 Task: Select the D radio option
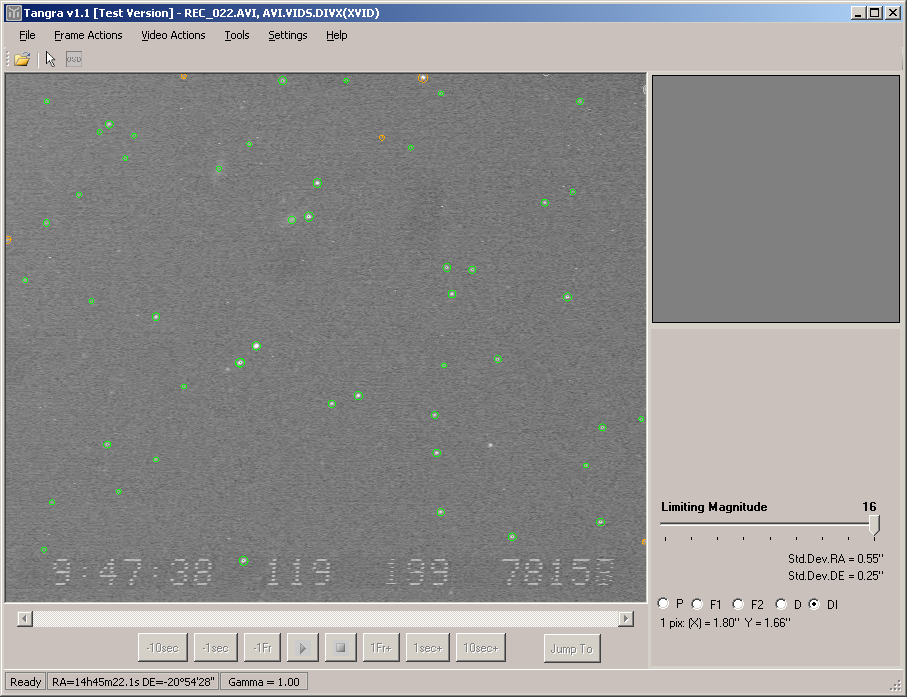pyautogui.click(x=781, y=604)
